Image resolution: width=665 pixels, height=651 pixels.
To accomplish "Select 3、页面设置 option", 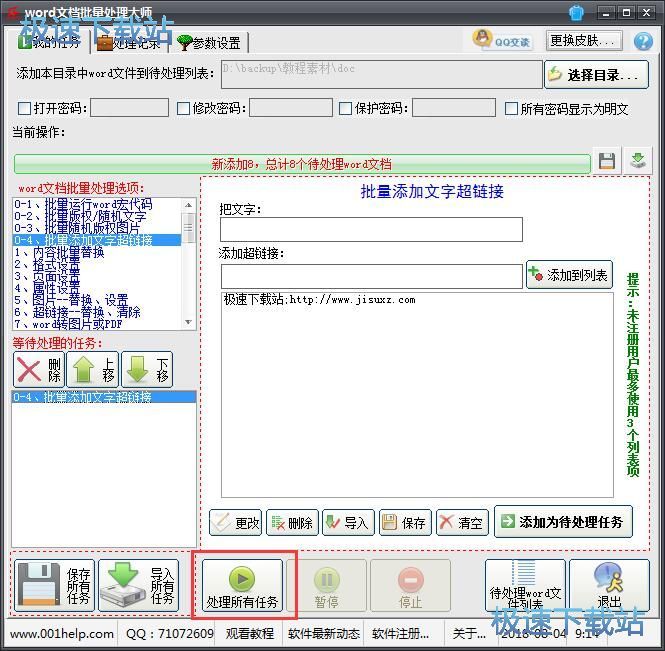I will (97, 276).
